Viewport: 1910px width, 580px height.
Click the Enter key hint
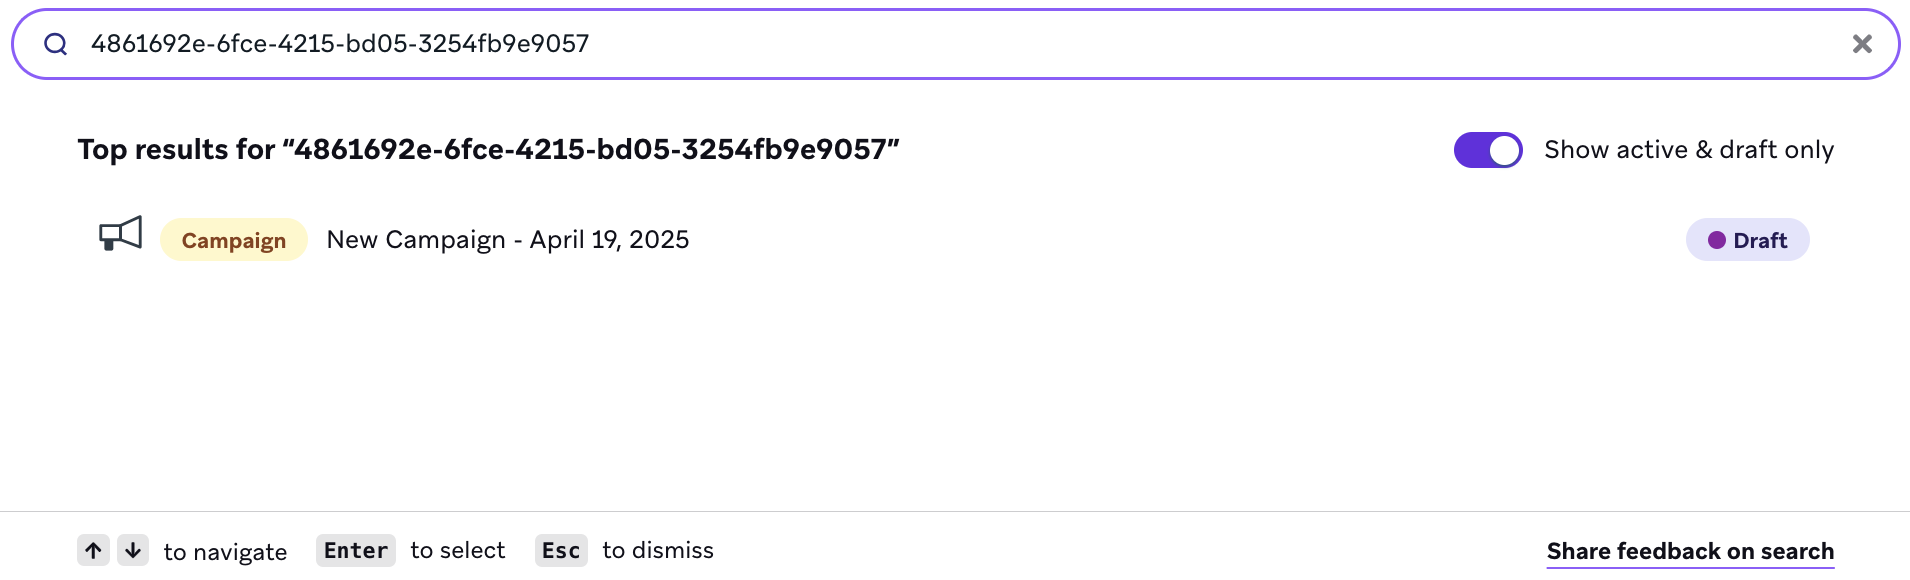pos(355,550)
